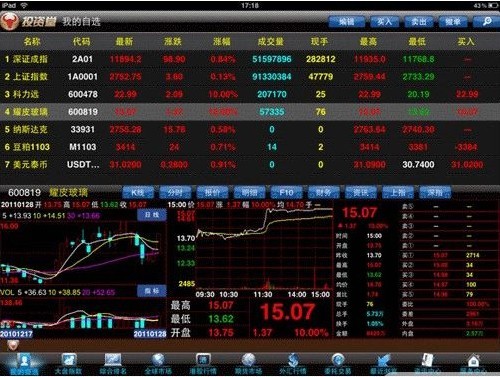The image size is (500, 377).
Task: Open 我的自选 in bottom bar
Action: pyautogui.click(x=24, y=364)
